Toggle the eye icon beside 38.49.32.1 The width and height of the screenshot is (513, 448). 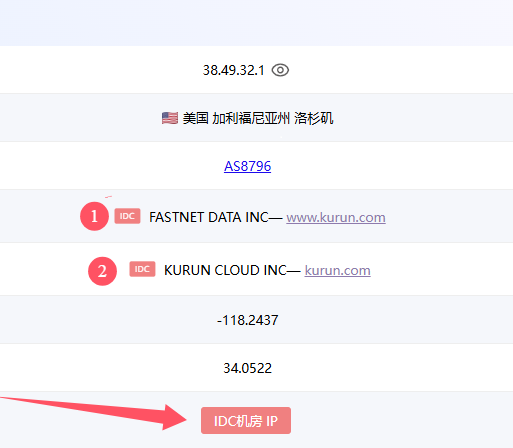280,70
